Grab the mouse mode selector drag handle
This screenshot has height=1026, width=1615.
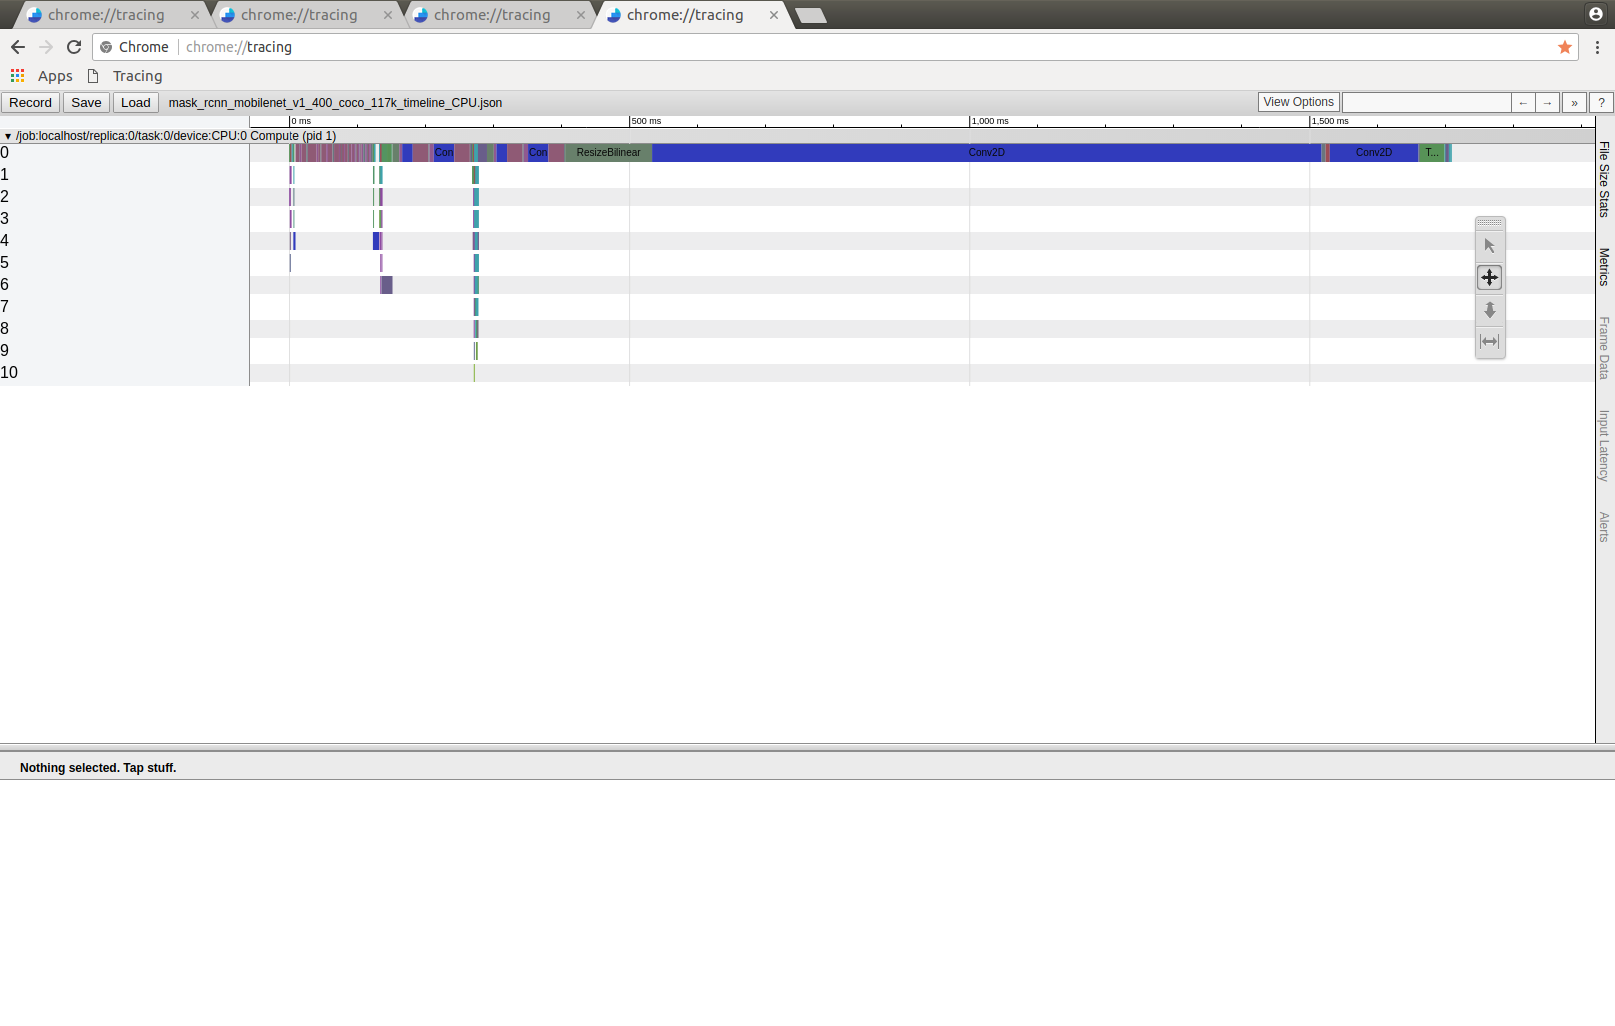click(1490, 223)
